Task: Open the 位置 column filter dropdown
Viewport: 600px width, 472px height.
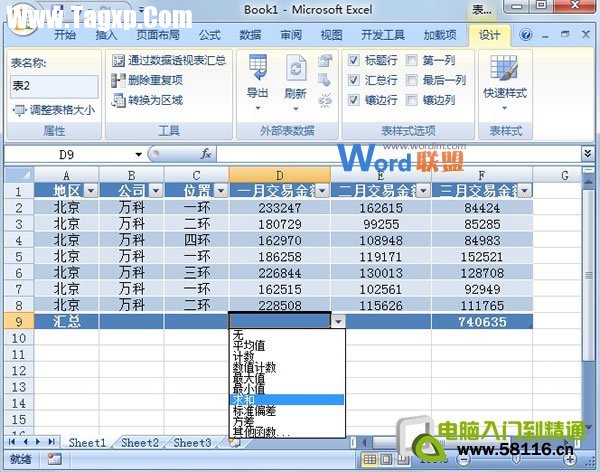Action: [221, 190]
